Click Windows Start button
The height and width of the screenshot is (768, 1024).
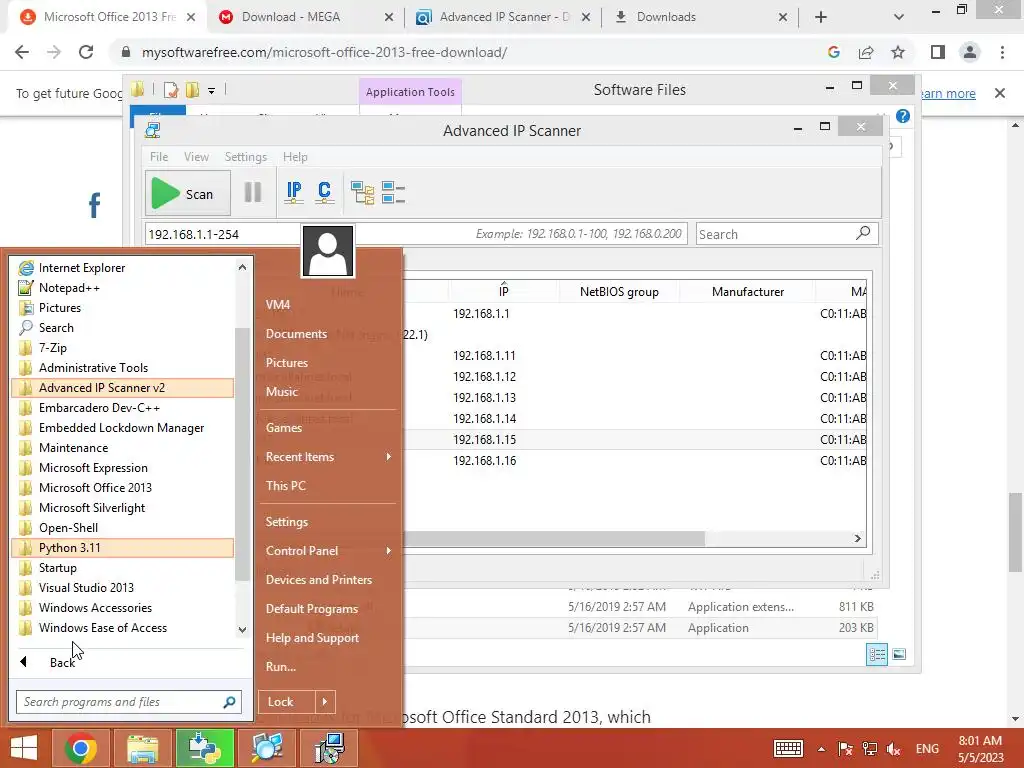pyautogui.click(x=24, y=748)
